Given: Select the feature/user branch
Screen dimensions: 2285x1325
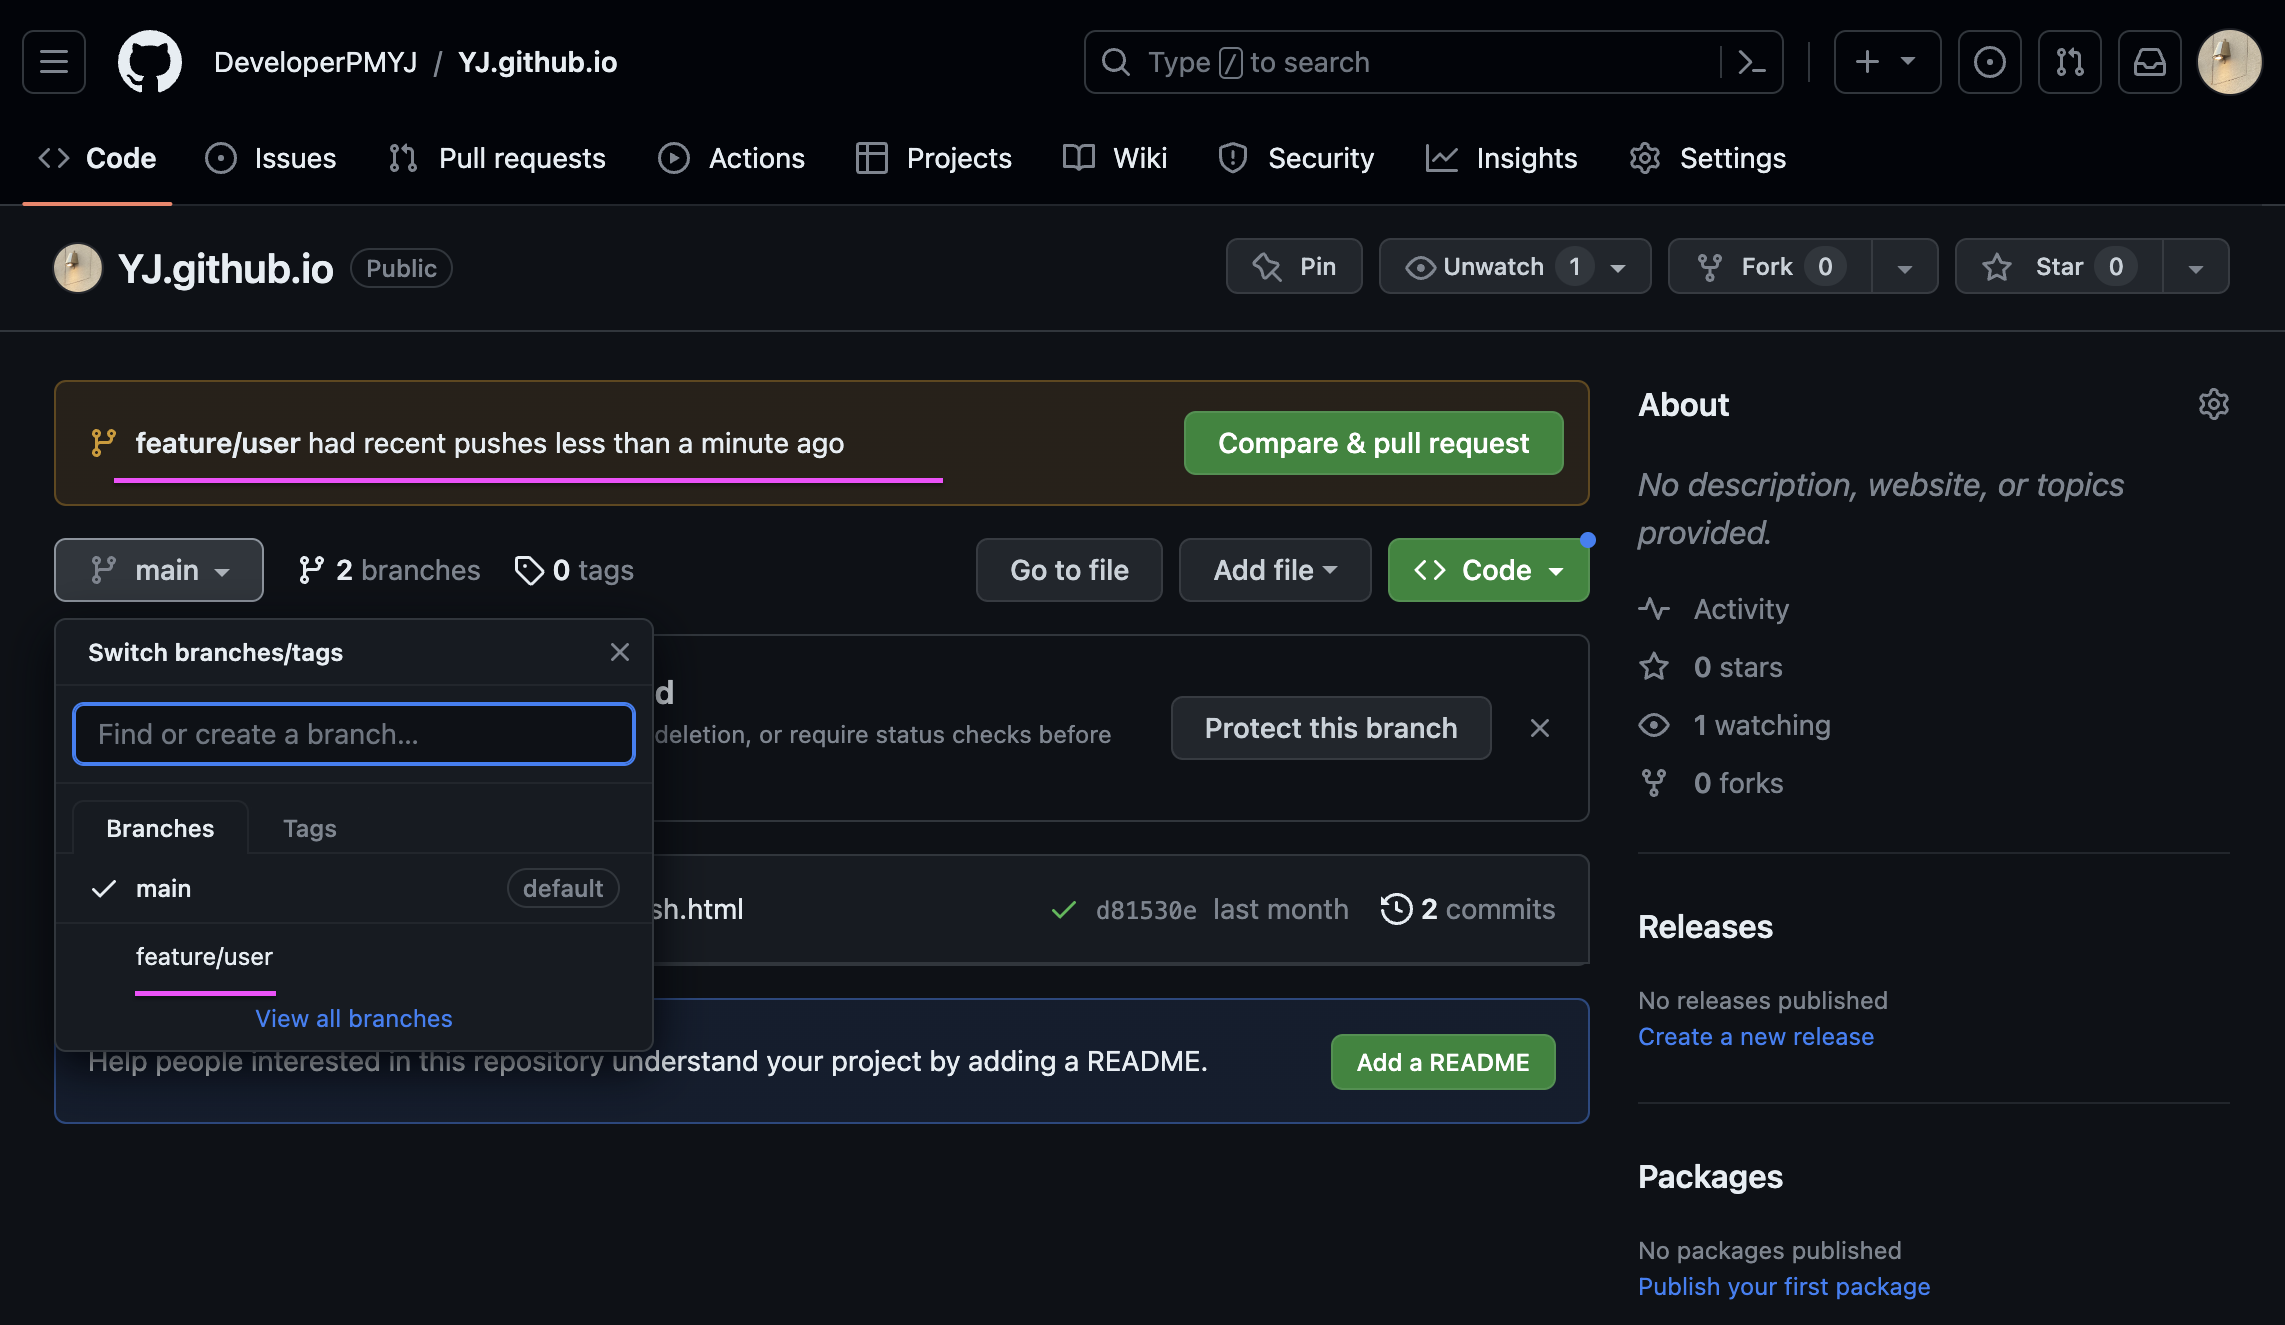Looking at the screenshot, I should 204,957.
